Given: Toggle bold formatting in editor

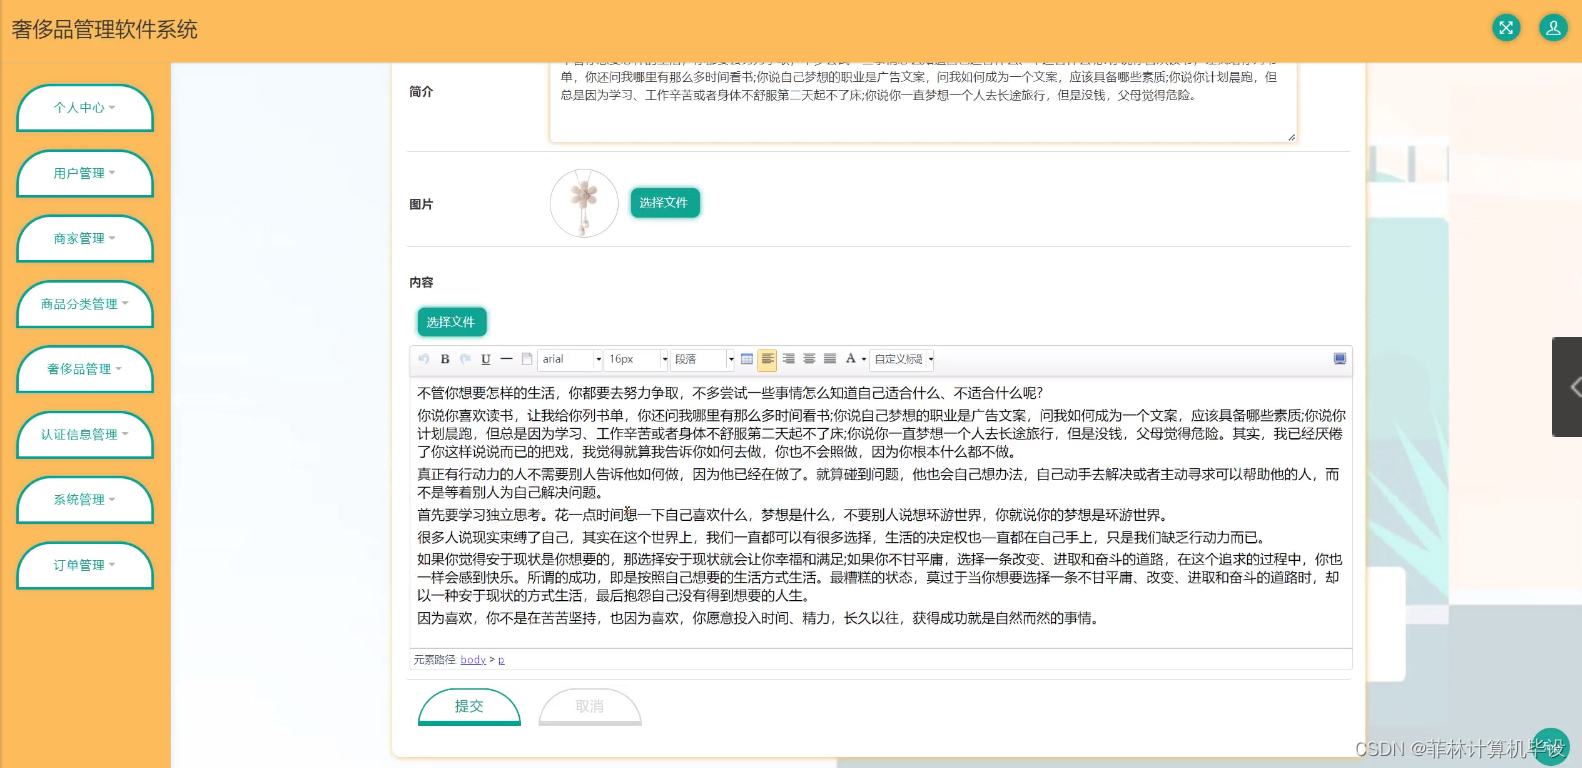Looking at the screenshot, I should tap(445, 359).
